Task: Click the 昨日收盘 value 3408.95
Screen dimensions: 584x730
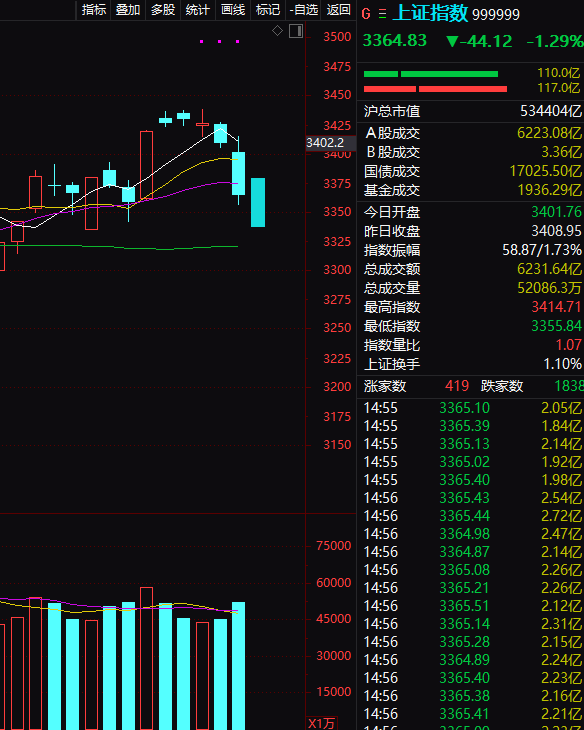Action: click(x=557, y=231)
